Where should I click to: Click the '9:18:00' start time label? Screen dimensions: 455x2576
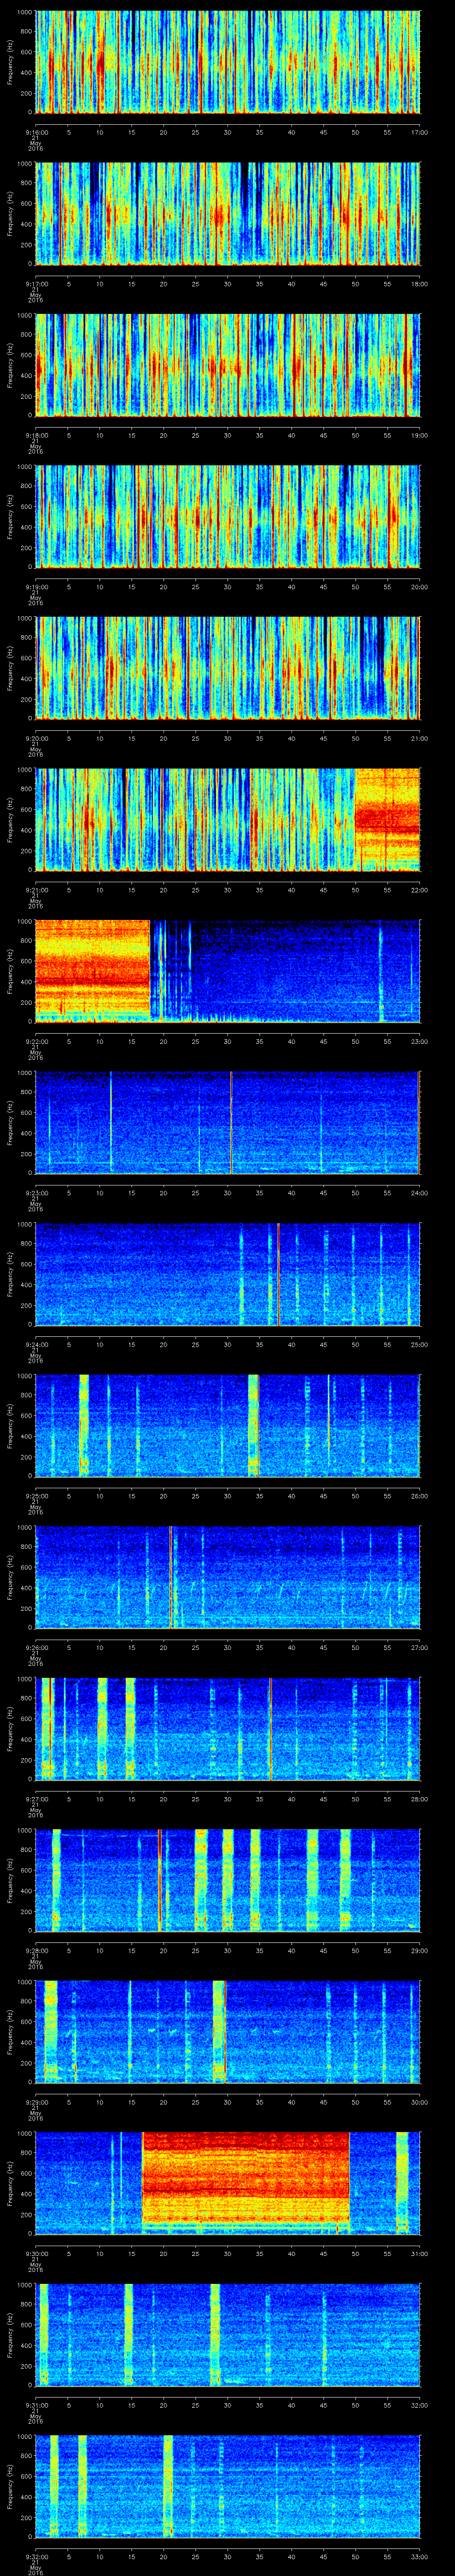[x=36, y=434]
